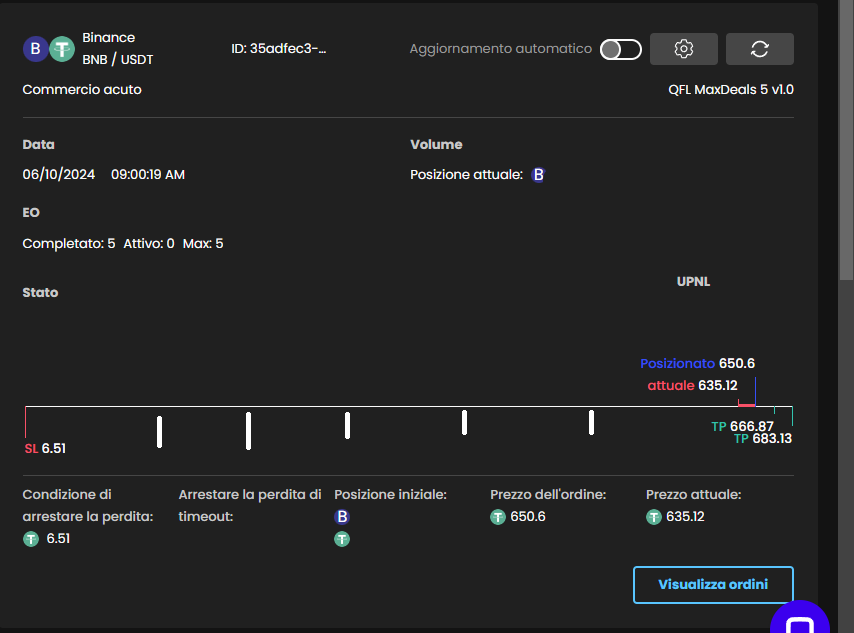Toggle the Aggiornamento automatico switch
The height and width of the screenshot is (633, 854).
point(620,49)
